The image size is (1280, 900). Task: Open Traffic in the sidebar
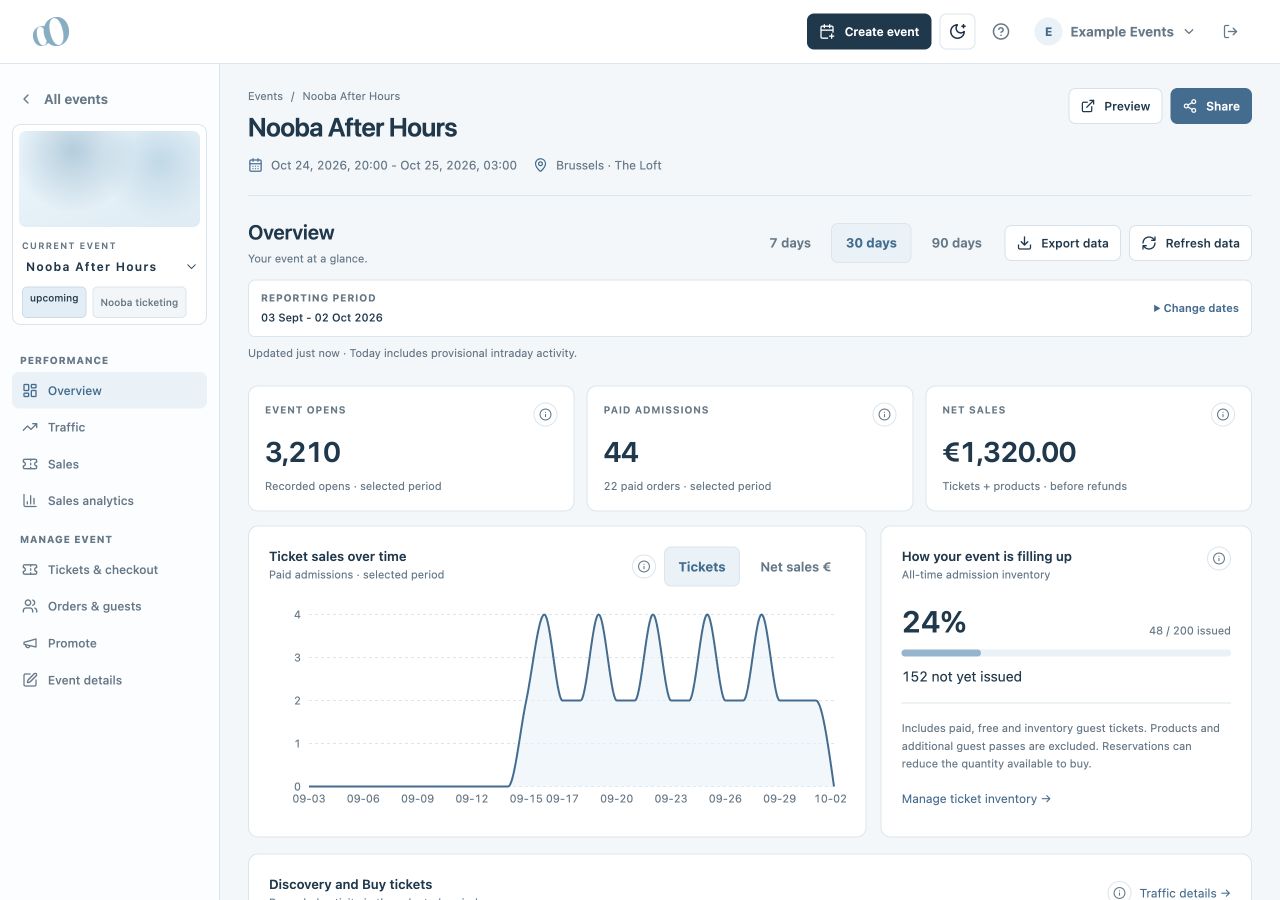point(110,427)
